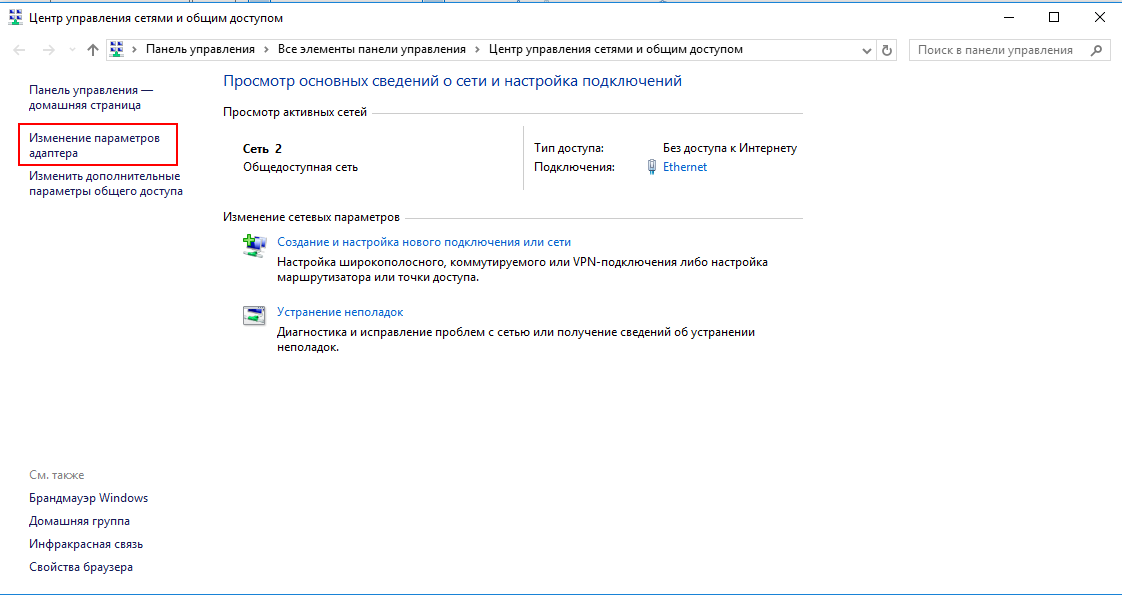
Task: Open Изменение параметров адаптера link
Action: tap(95, 145)
